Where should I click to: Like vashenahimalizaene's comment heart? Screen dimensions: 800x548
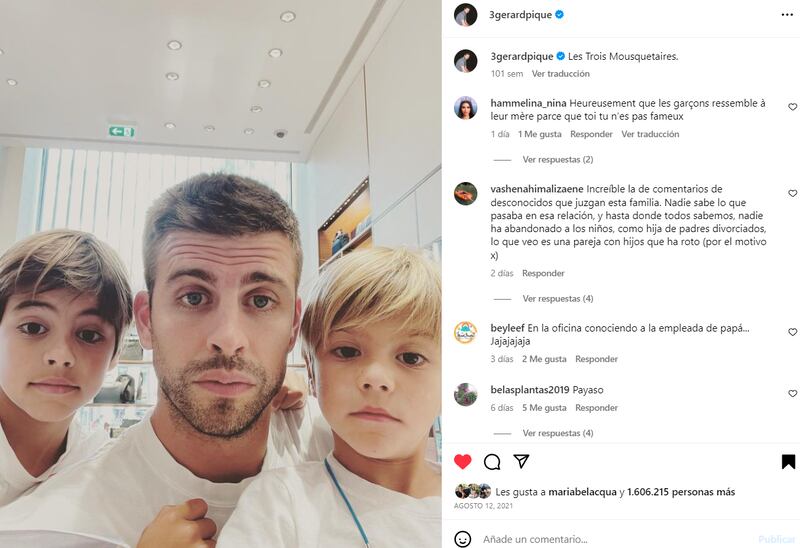tap(792, 193)
